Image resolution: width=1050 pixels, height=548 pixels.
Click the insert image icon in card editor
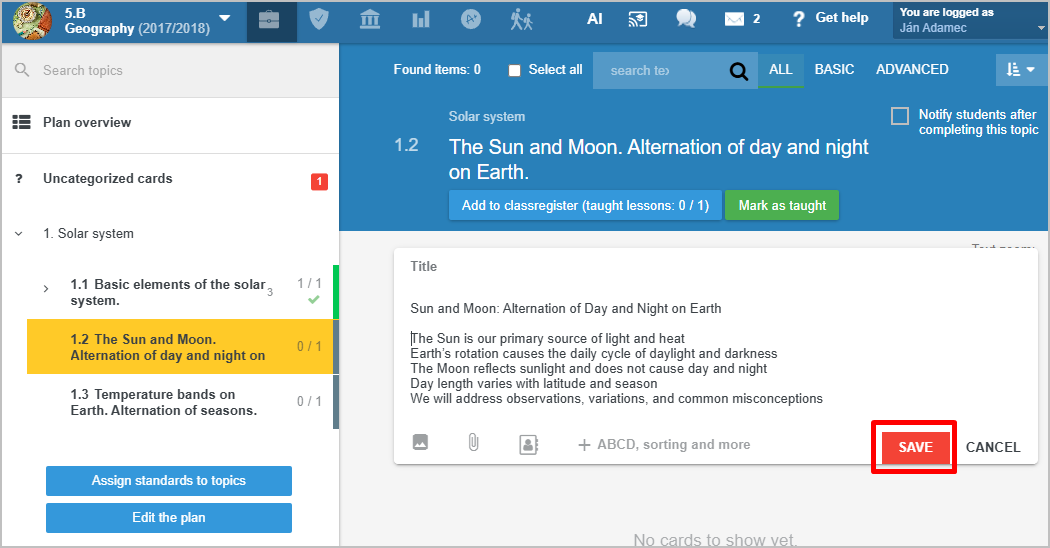pos(420,443)
